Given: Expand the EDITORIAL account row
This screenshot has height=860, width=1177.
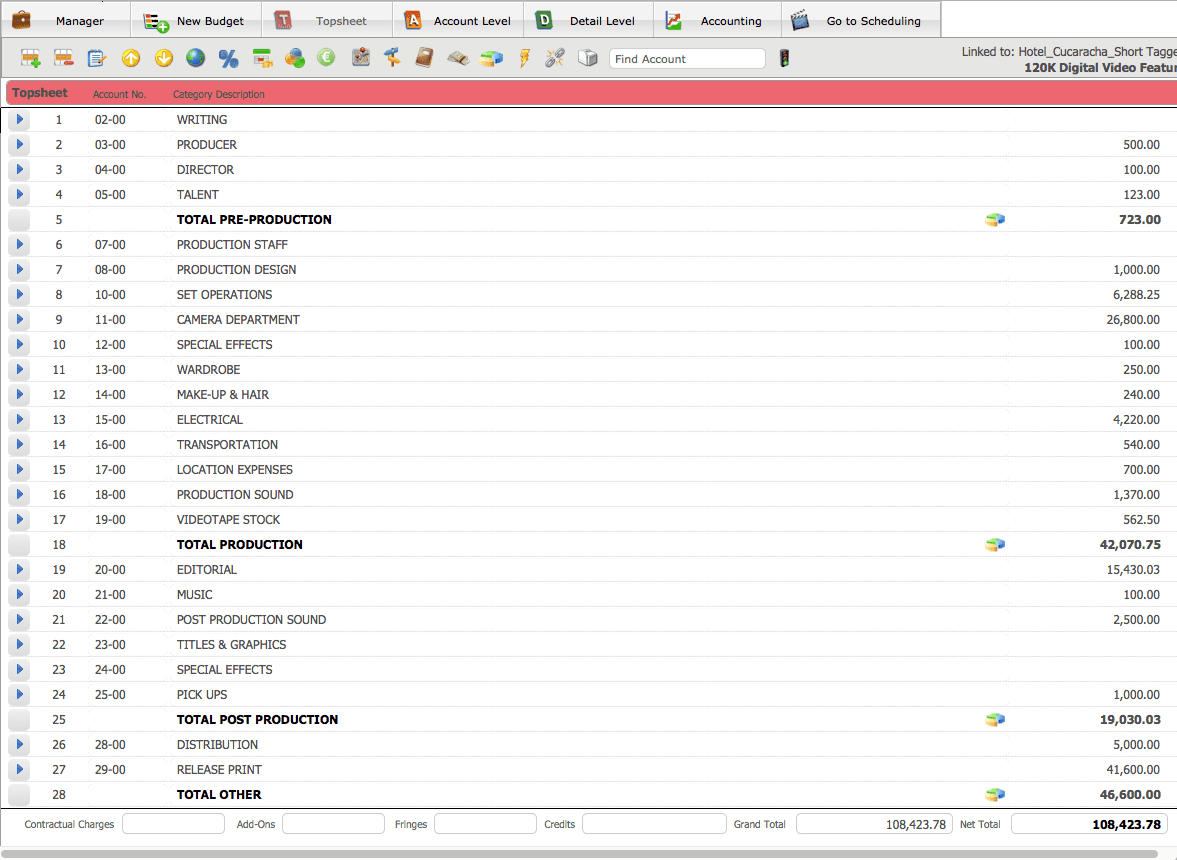Looking at the screenshot, I should tap(20, 570).
